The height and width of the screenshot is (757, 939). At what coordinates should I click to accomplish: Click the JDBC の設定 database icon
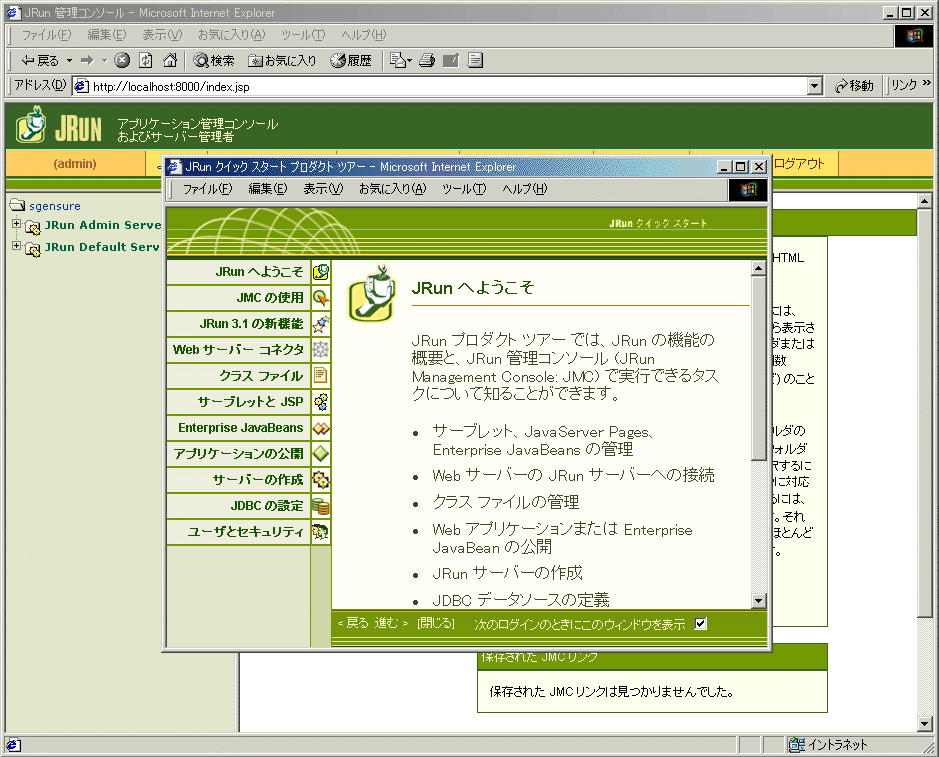320,506
